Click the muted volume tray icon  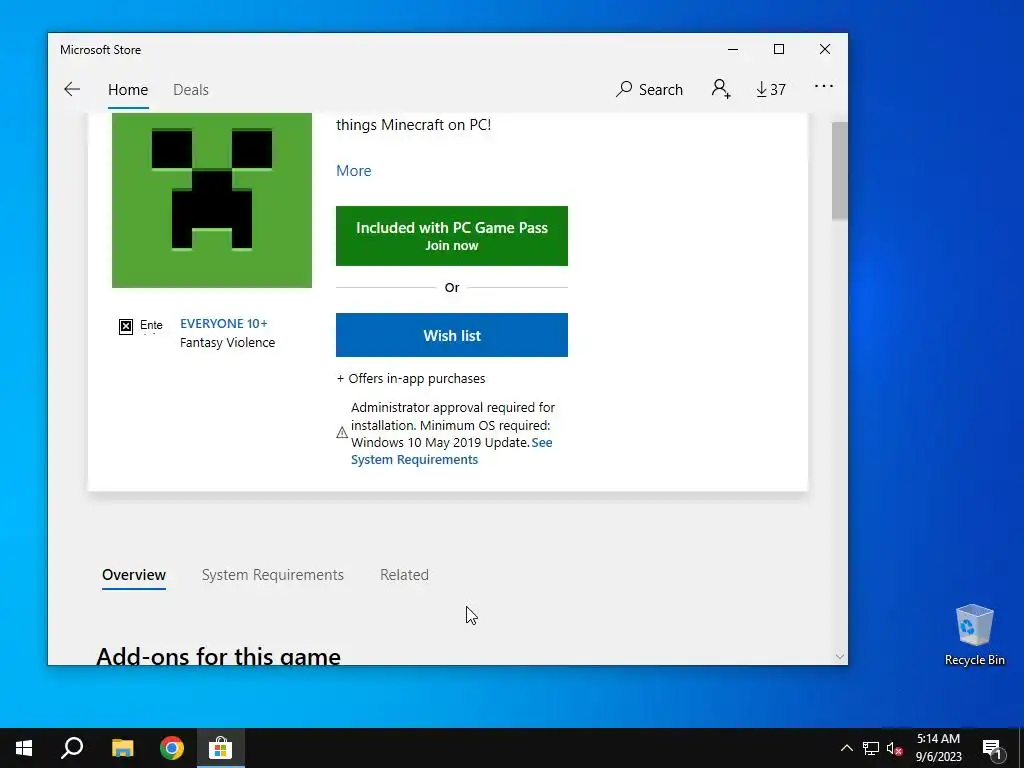tap(895, 748)
